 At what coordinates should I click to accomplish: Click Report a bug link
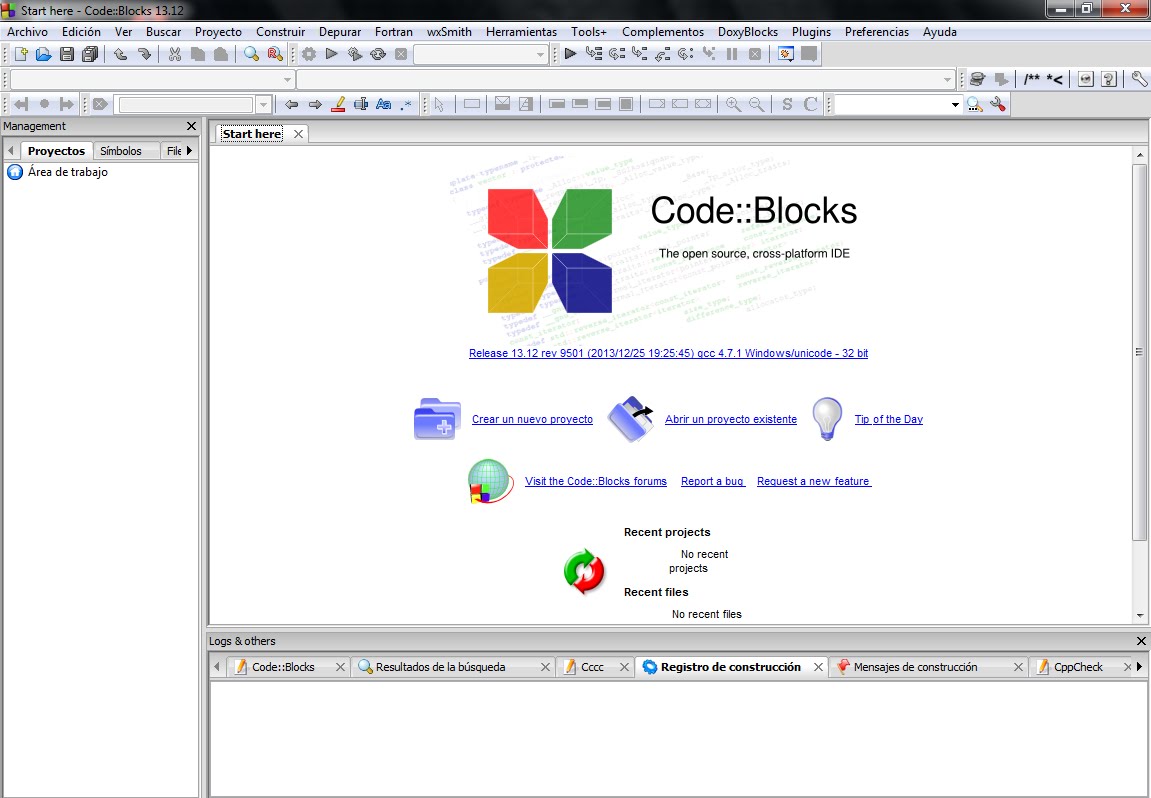pos(713,482)
